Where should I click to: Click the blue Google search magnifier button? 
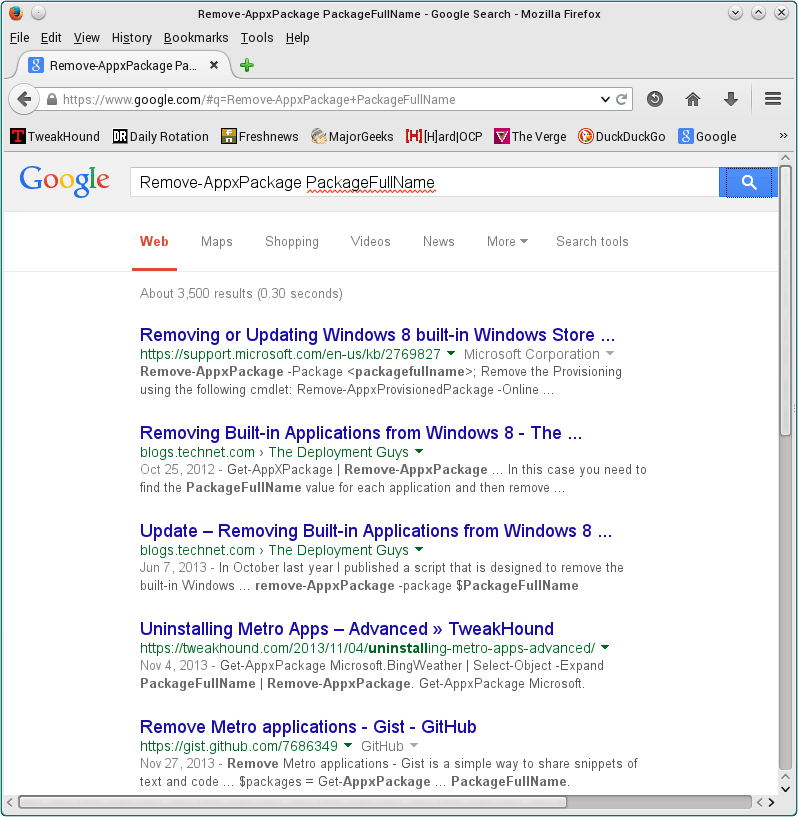[x=749, y=182]
